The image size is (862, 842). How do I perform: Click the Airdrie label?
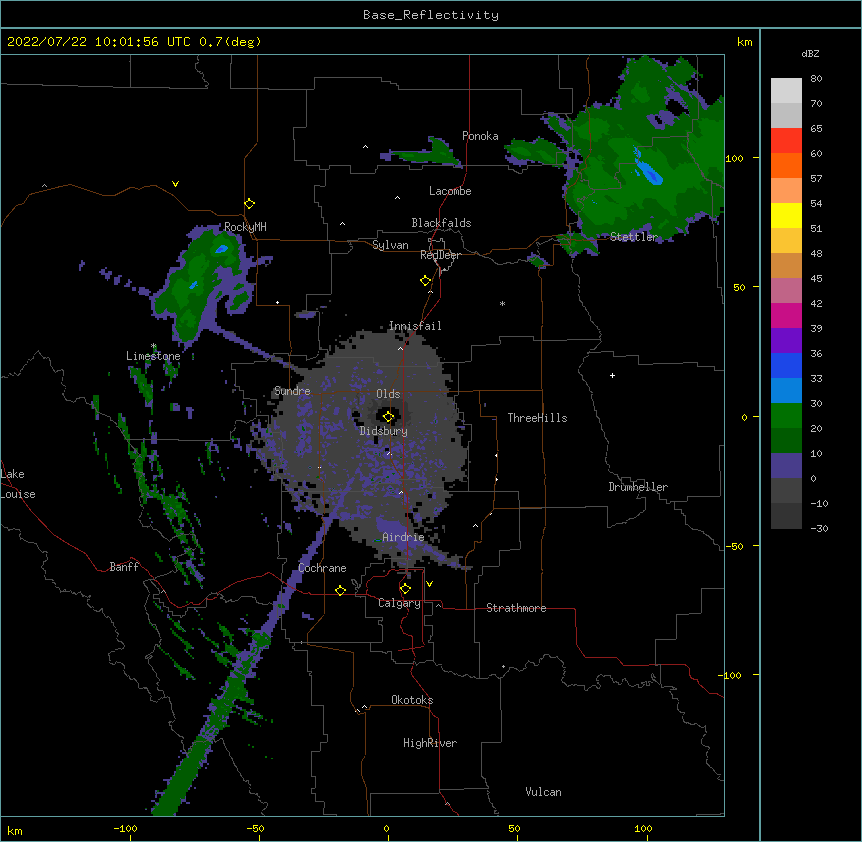point(403,537)
